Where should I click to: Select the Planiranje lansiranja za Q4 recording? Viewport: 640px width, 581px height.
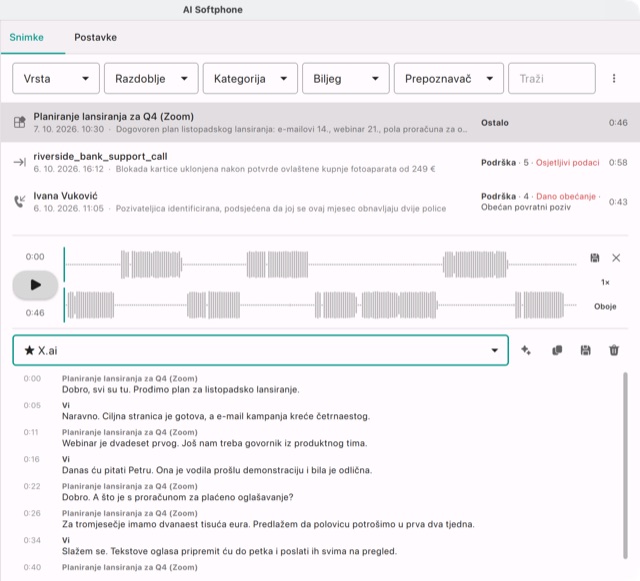click(x=320, y=122)
